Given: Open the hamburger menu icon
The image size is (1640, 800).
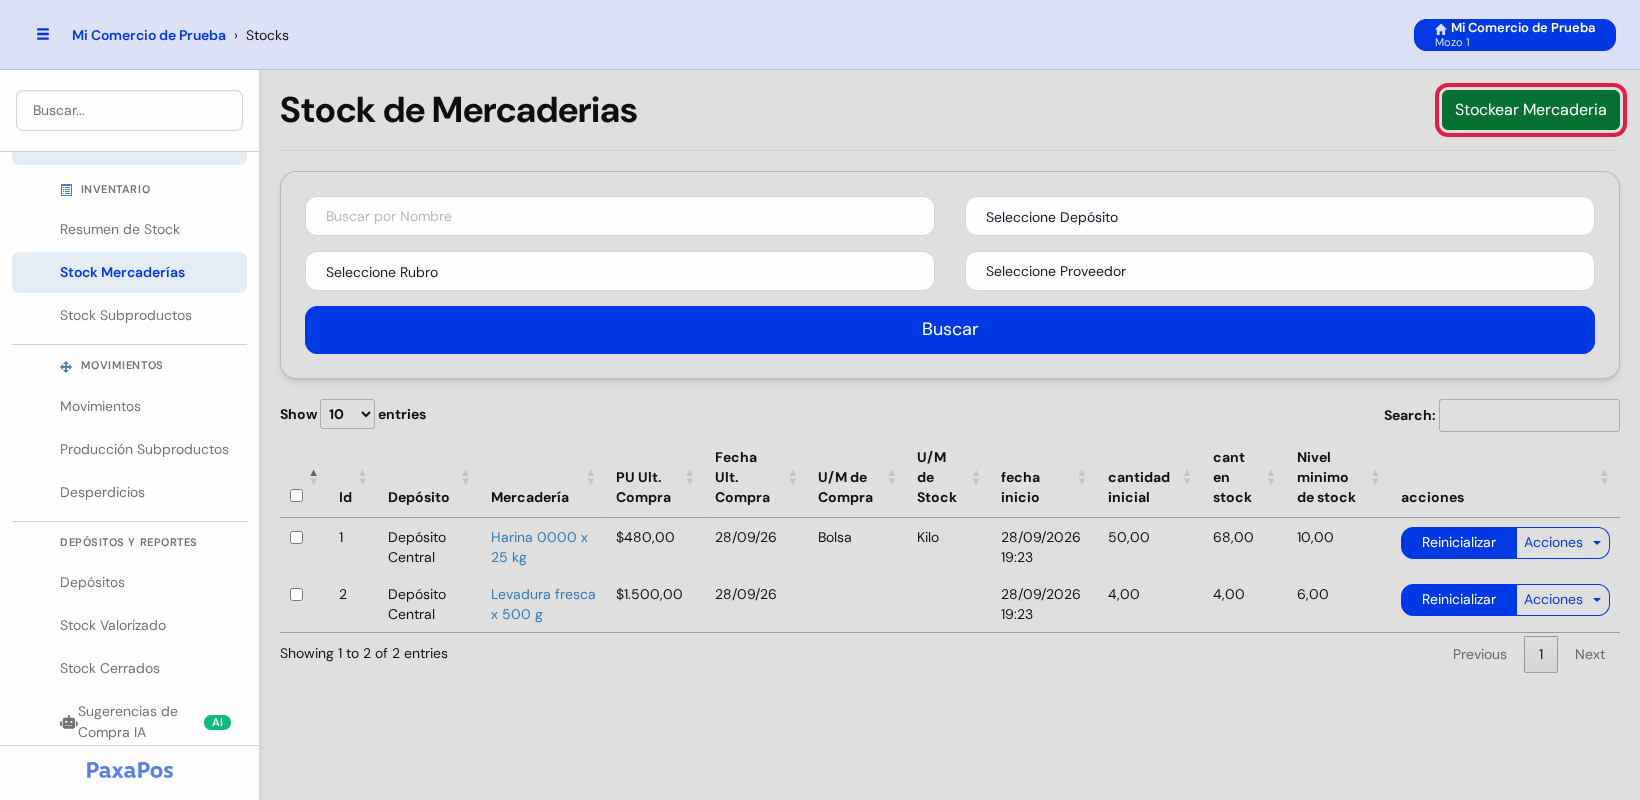Looking at the screenshot, I should [x=43, y=34].
